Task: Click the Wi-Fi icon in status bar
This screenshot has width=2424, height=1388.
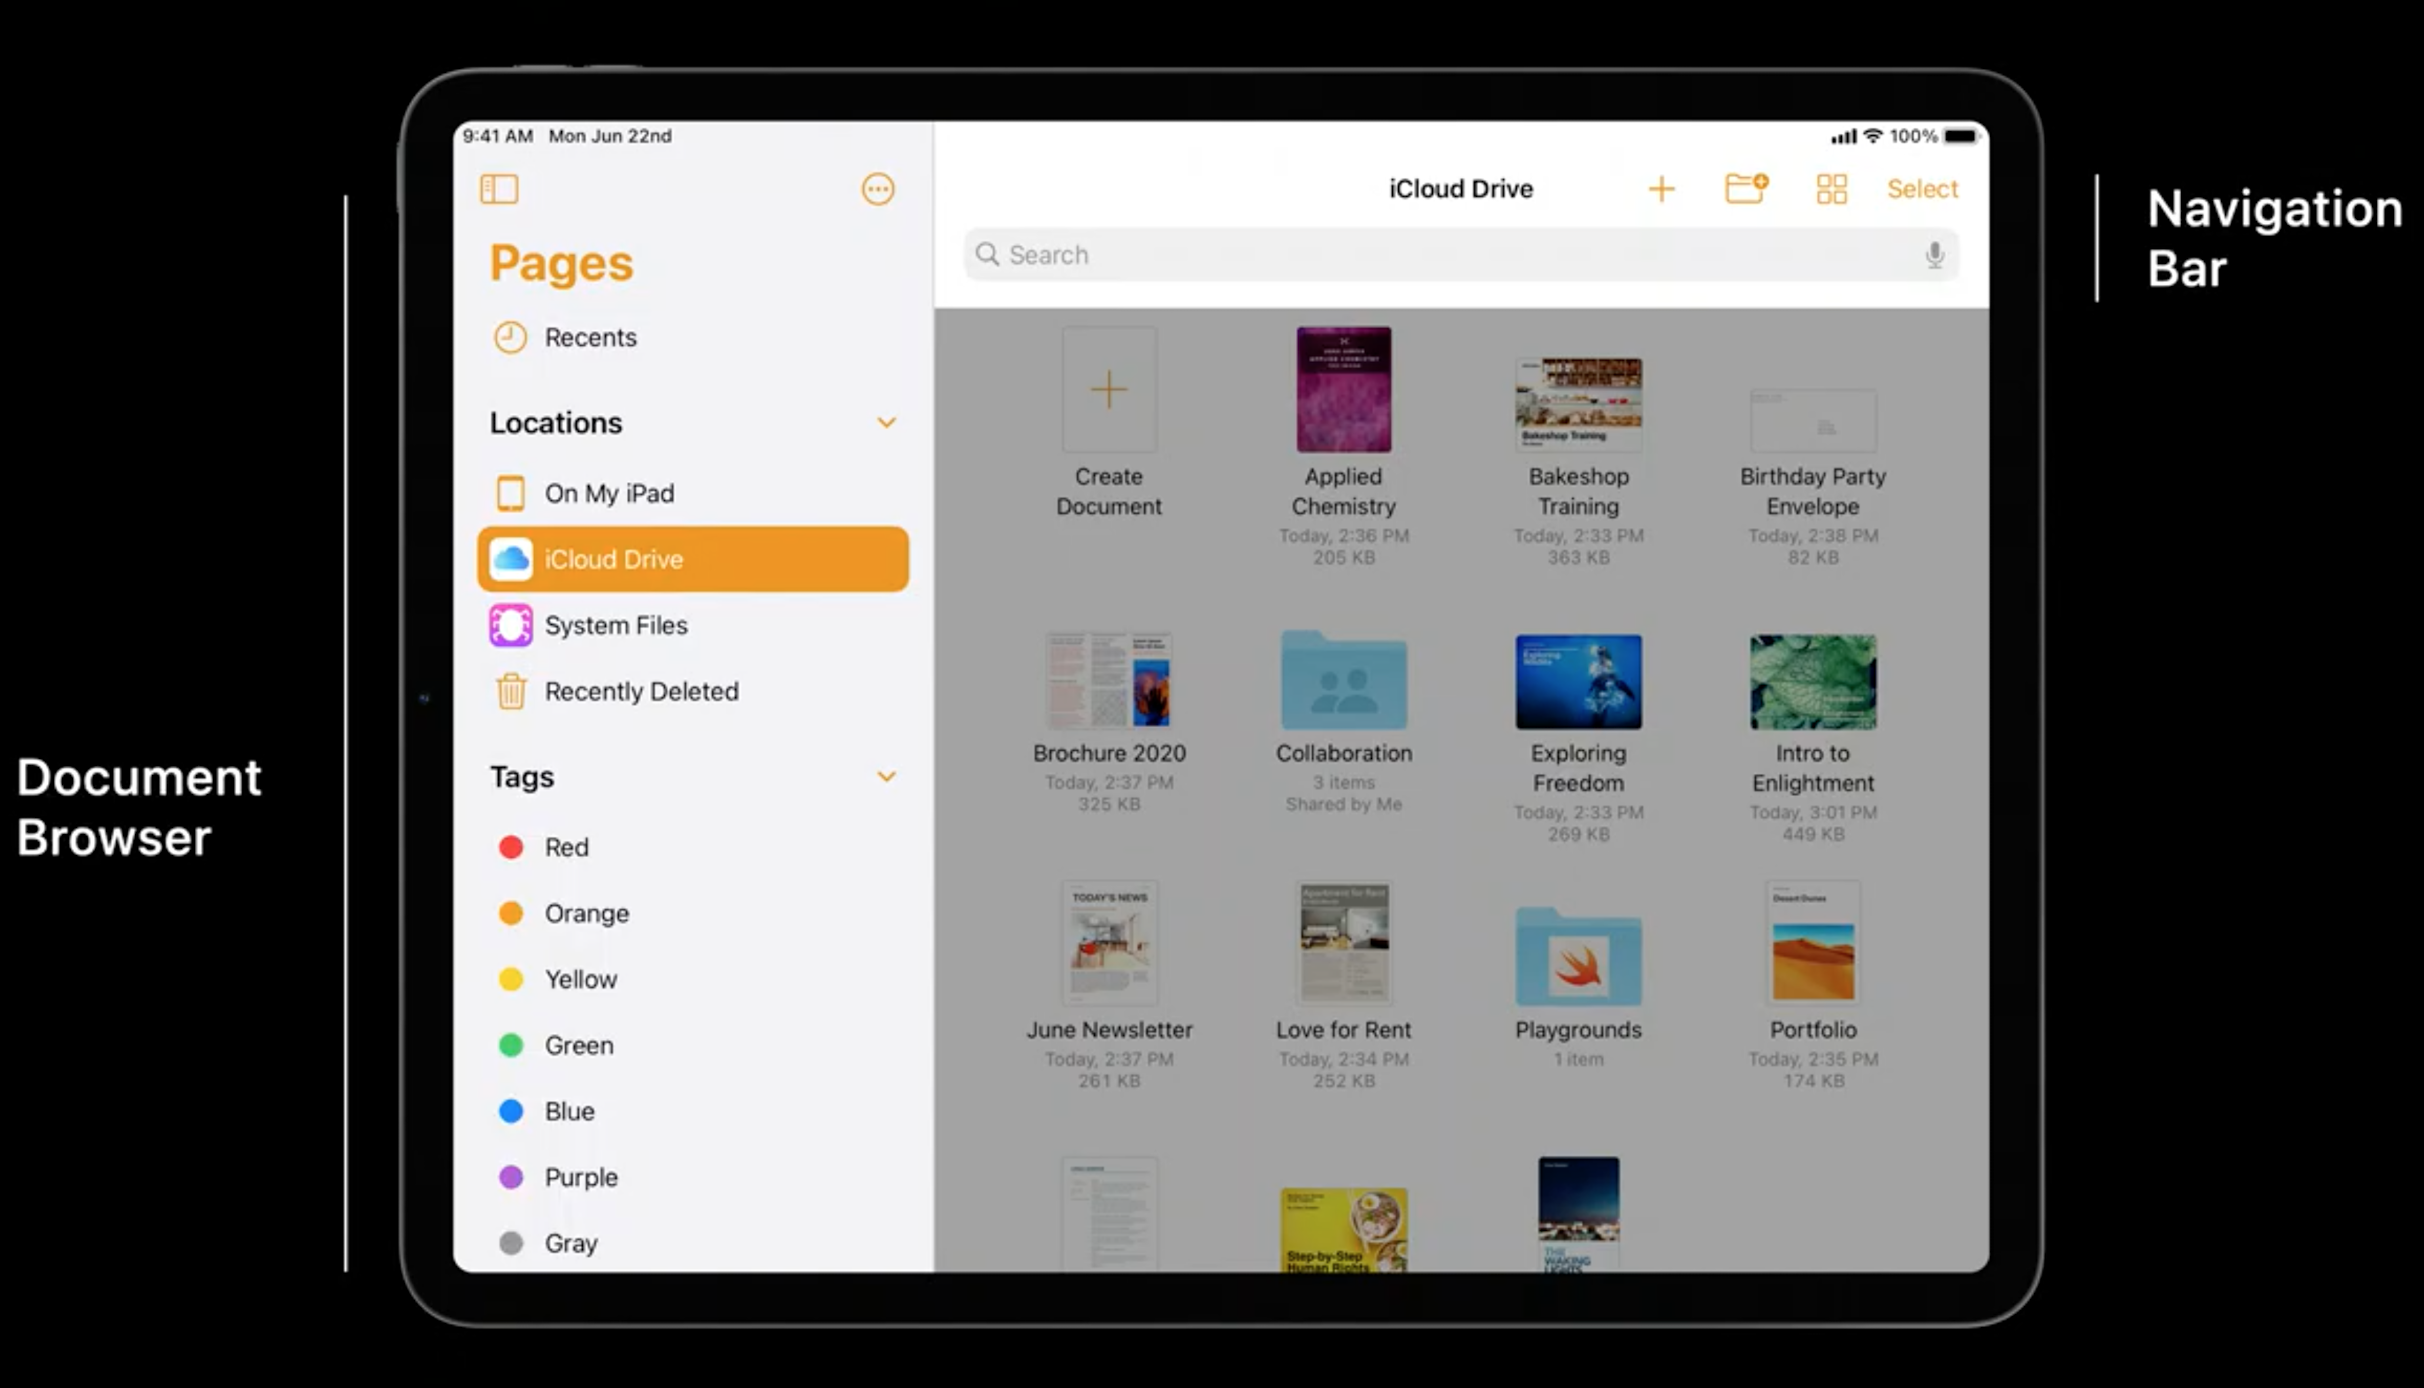Action: click(x=1873, y=136)
